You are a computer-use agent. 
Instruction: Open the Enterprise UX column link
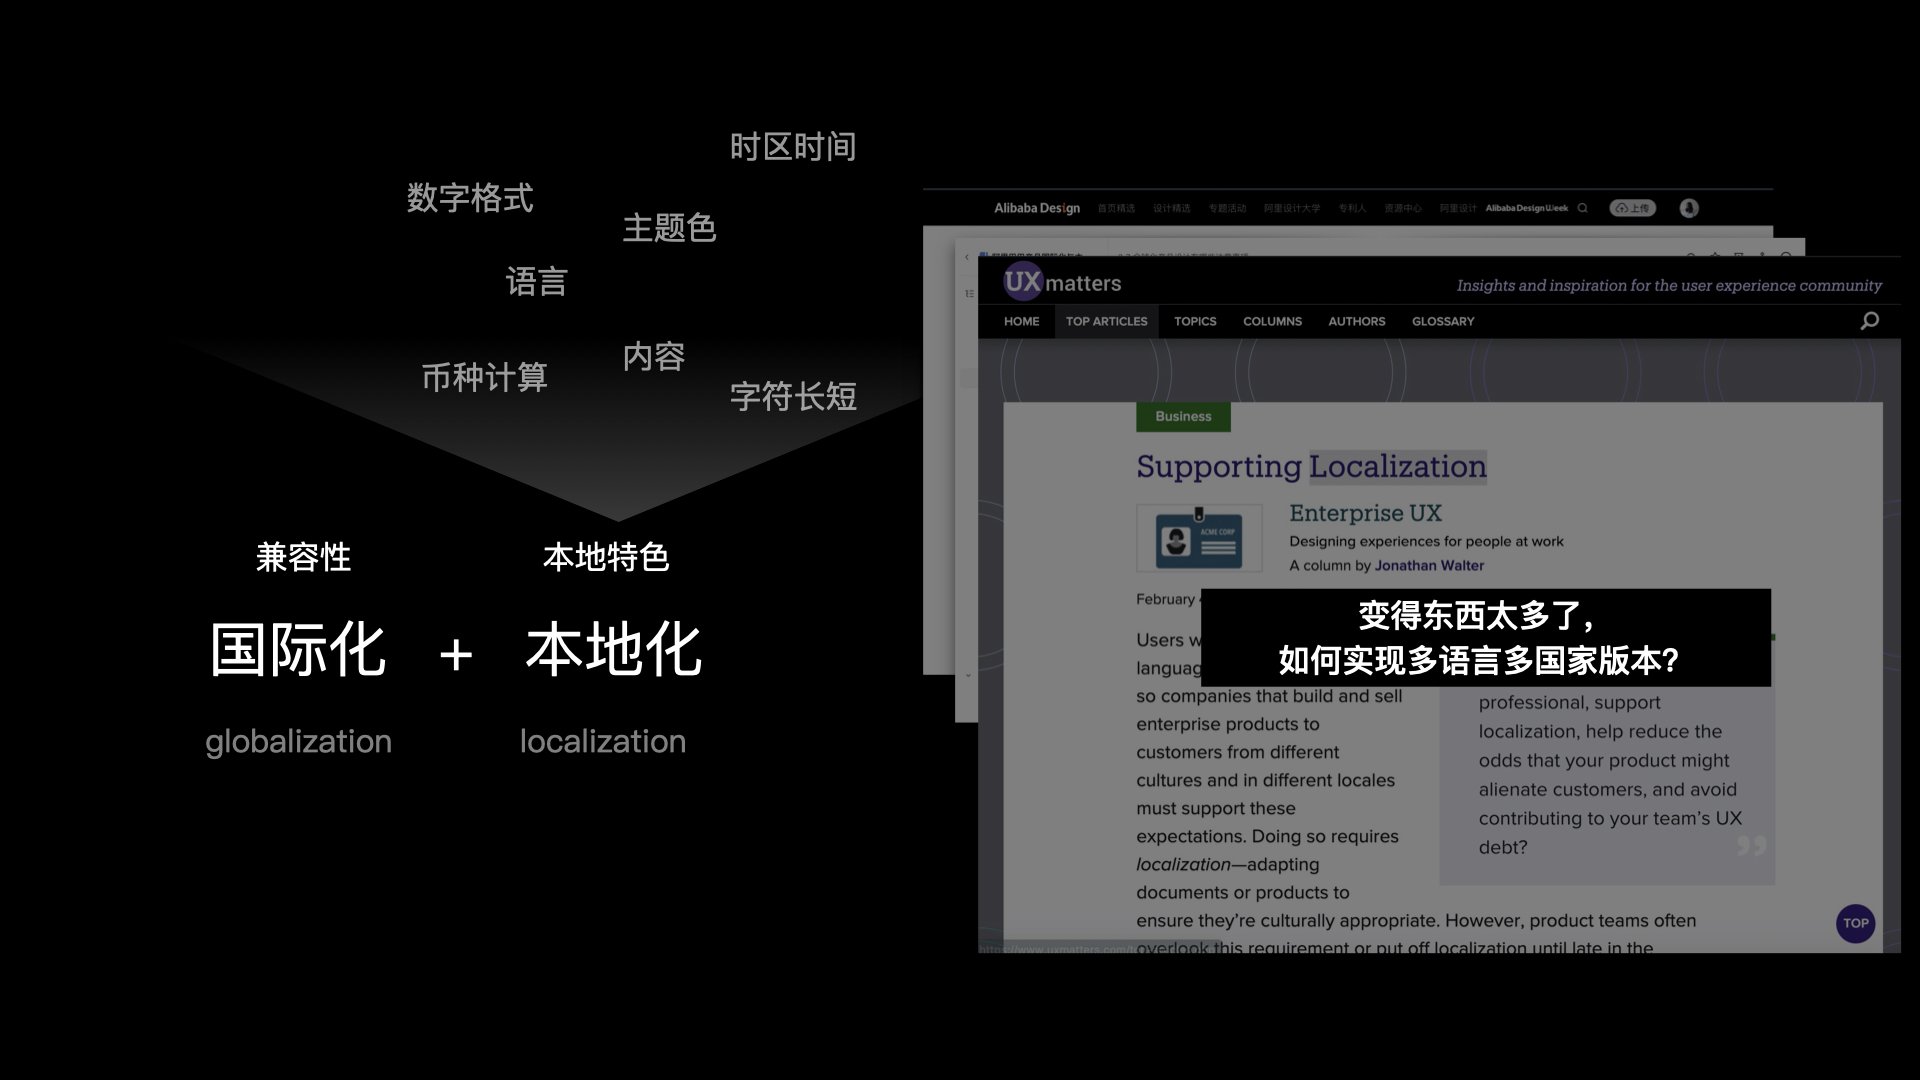tap(1365, 513)
